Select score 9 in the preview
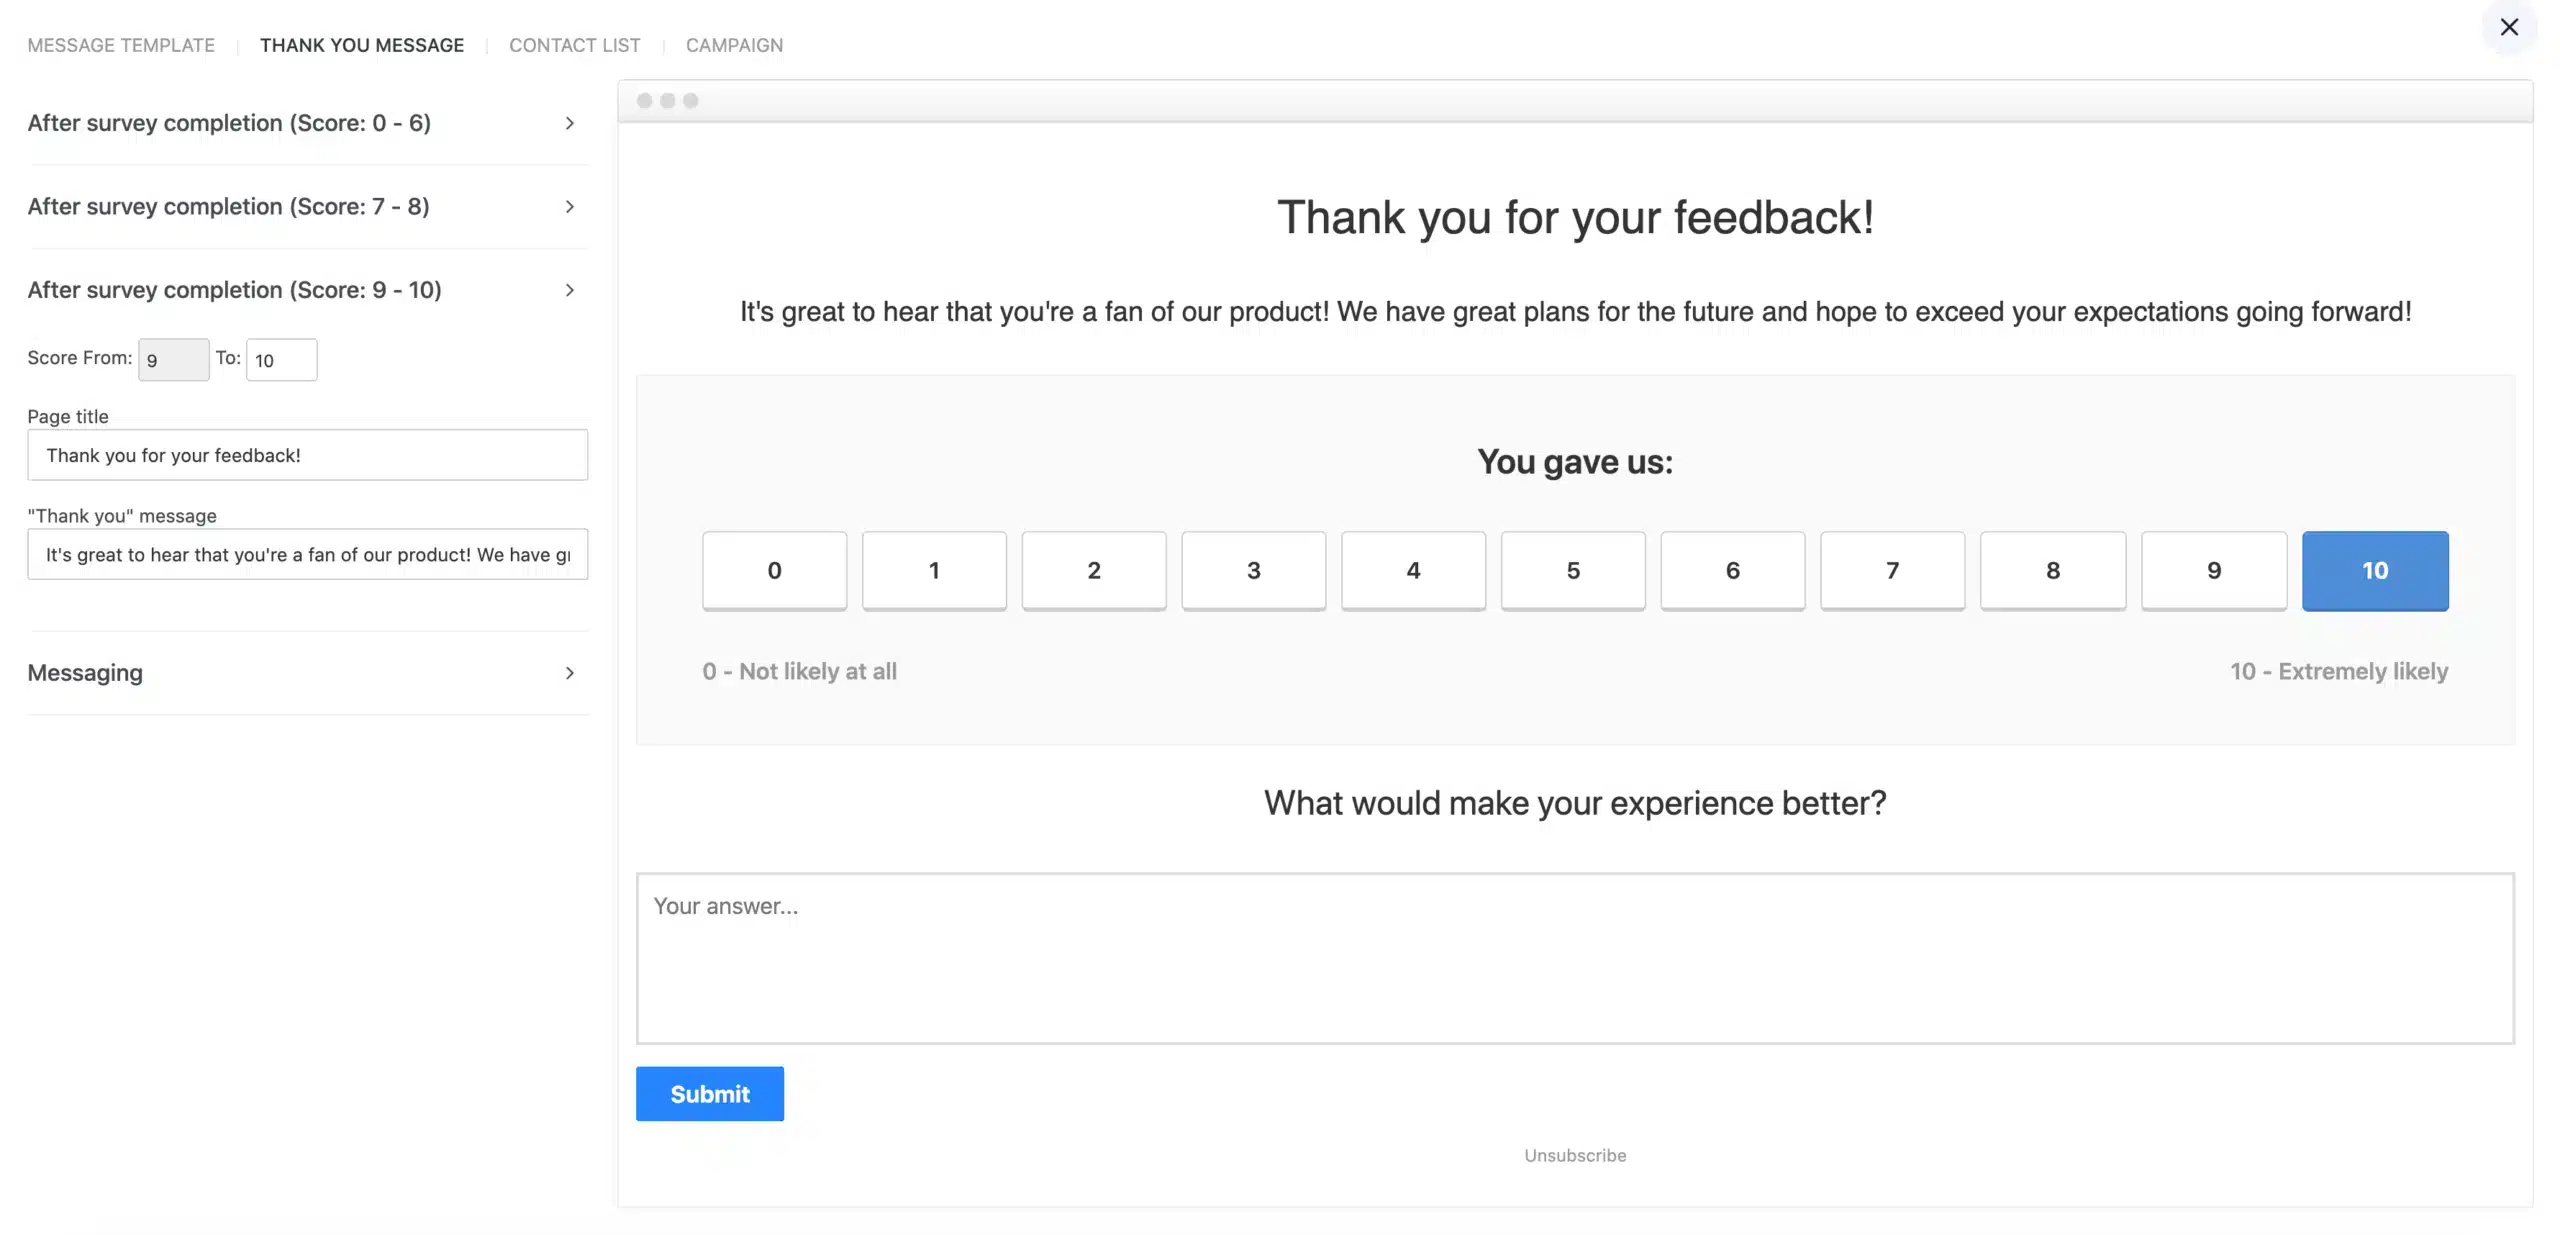 click(x=2214, y=570)
